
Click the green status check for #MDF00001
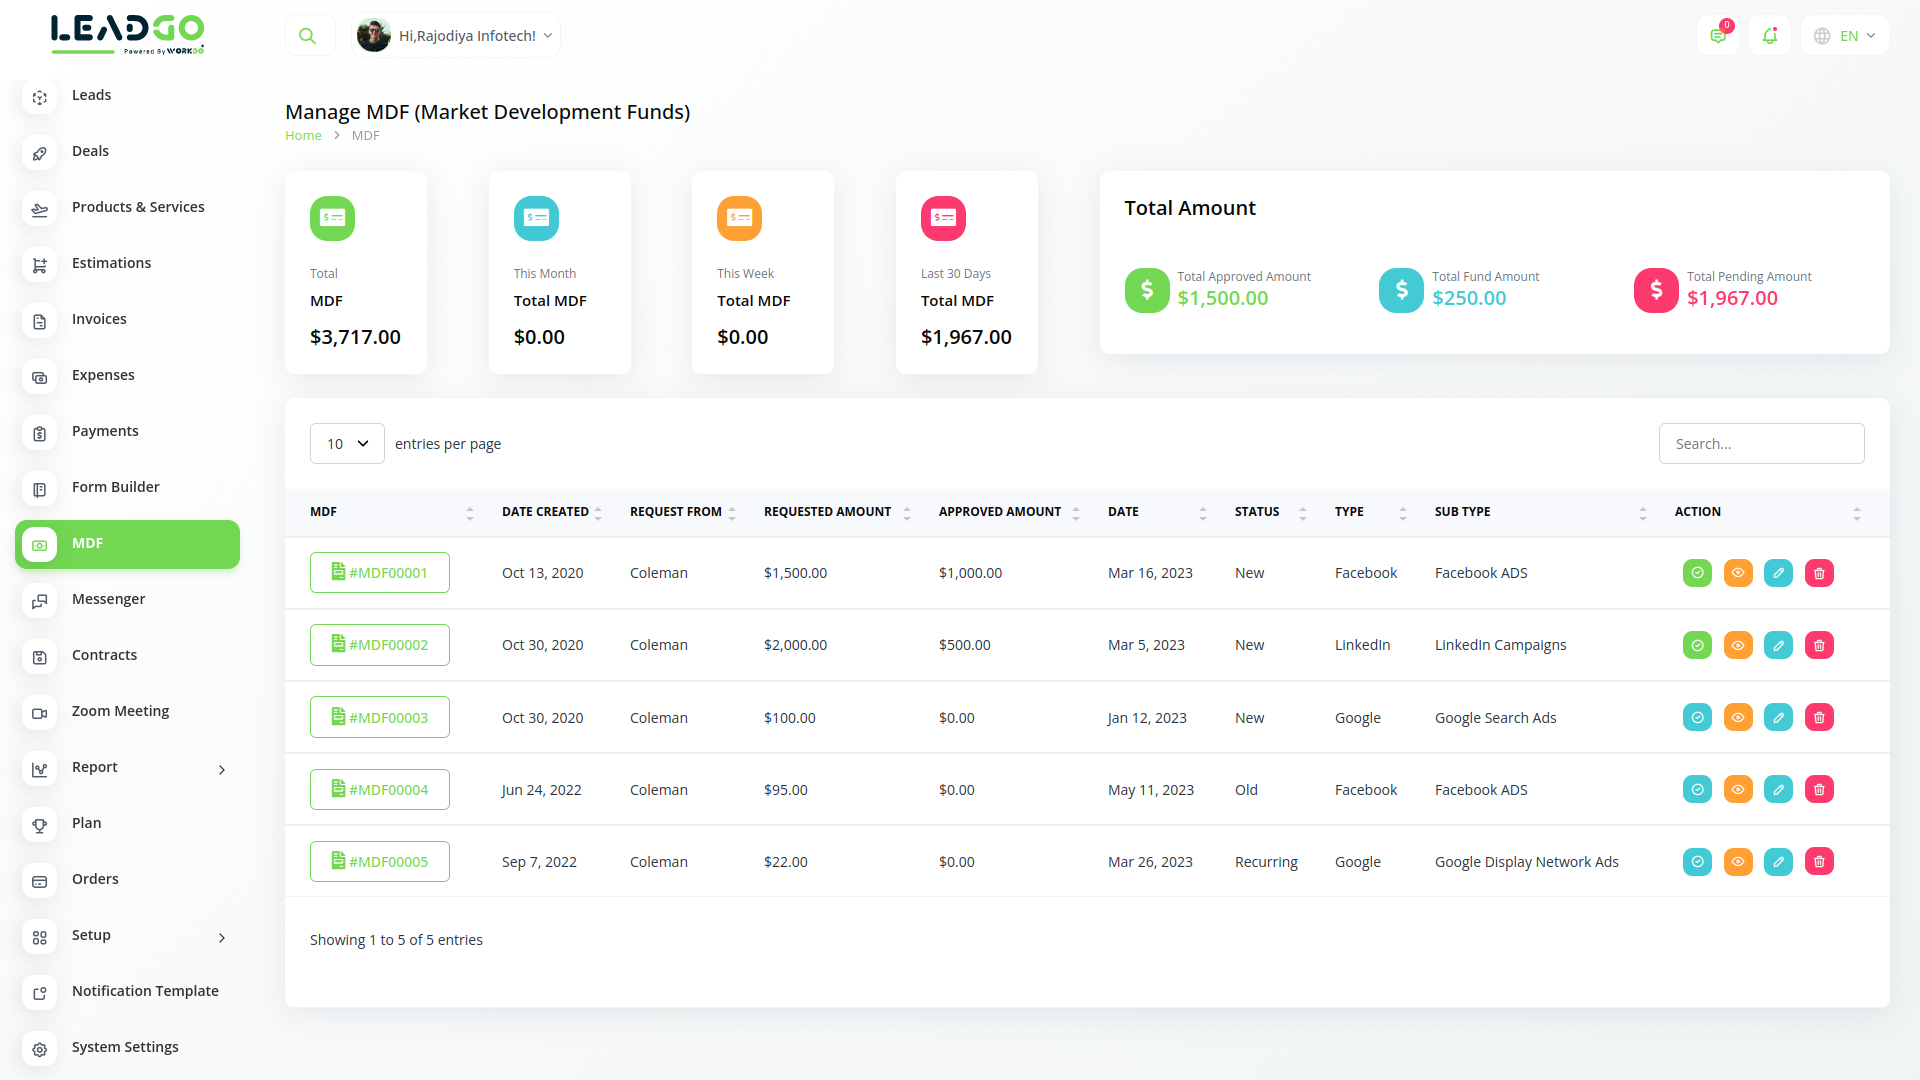pos(1697,573)
